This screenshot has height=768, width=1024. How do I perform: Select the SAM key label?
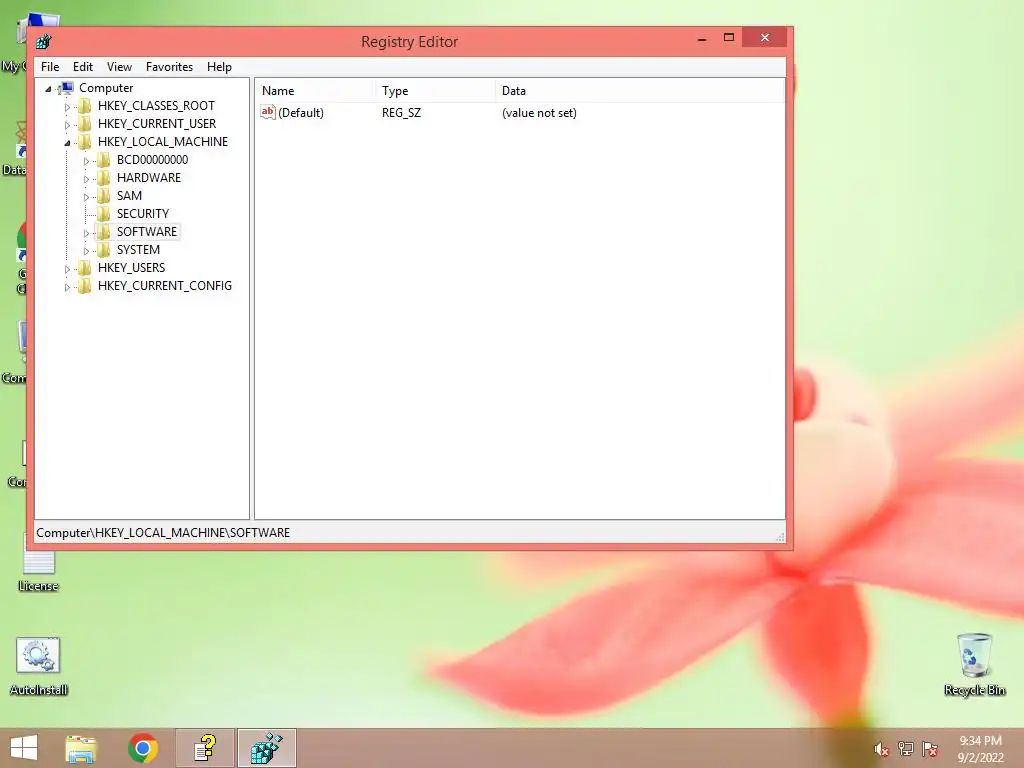tap(129, 195)
